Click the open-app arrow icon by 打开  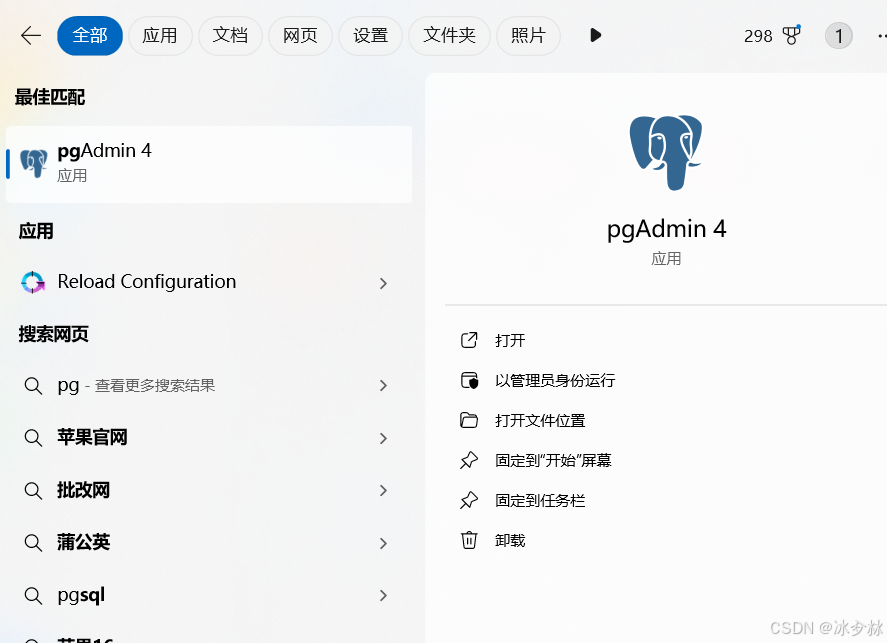[x=469, y=340]
